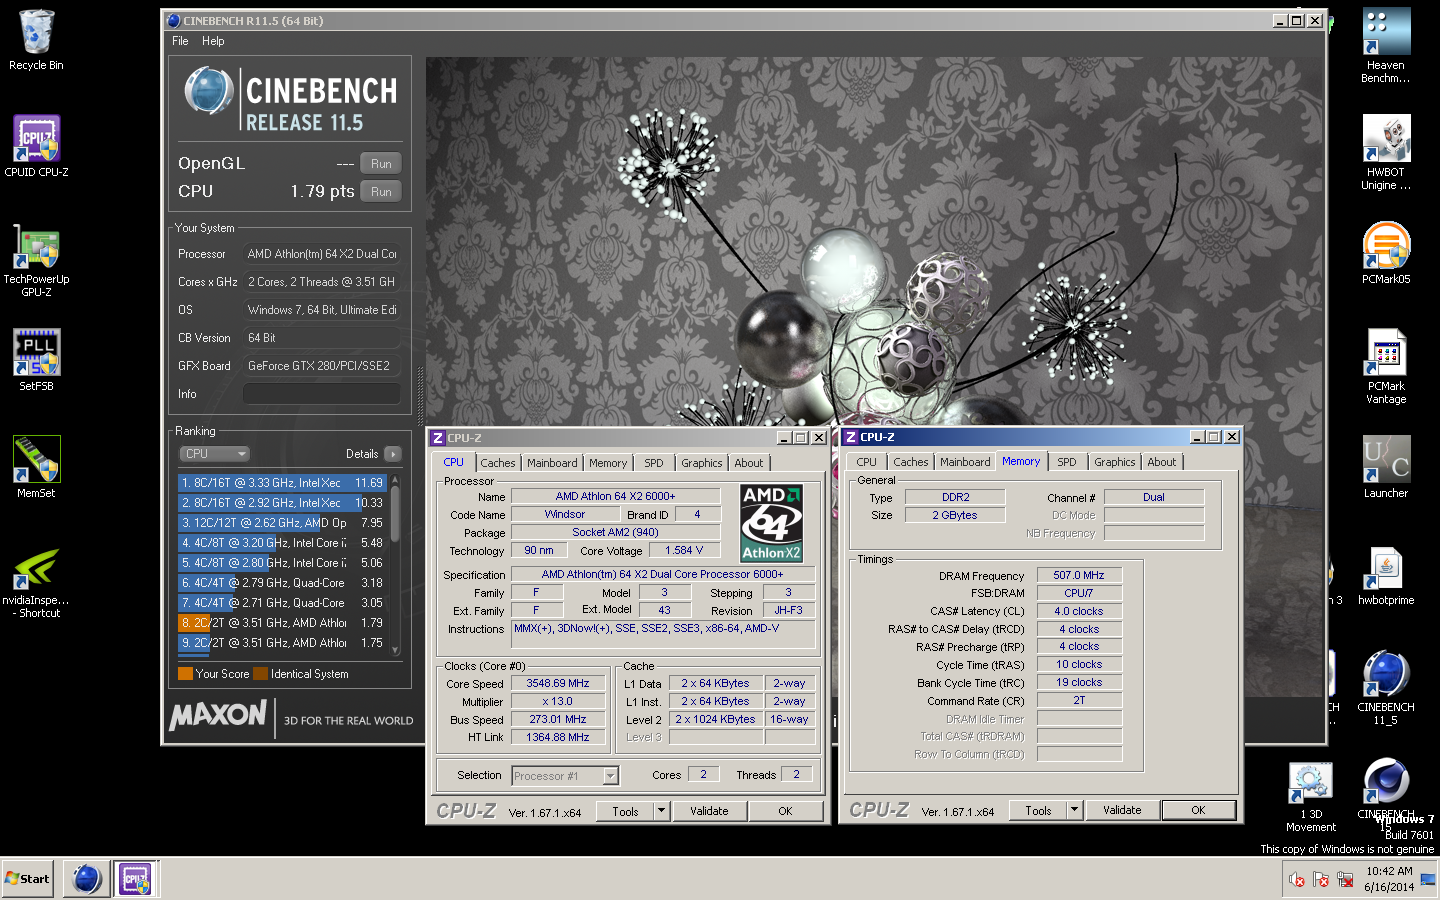
Task: Click the Code Name Windsor field
Action: tap(565, 514)
